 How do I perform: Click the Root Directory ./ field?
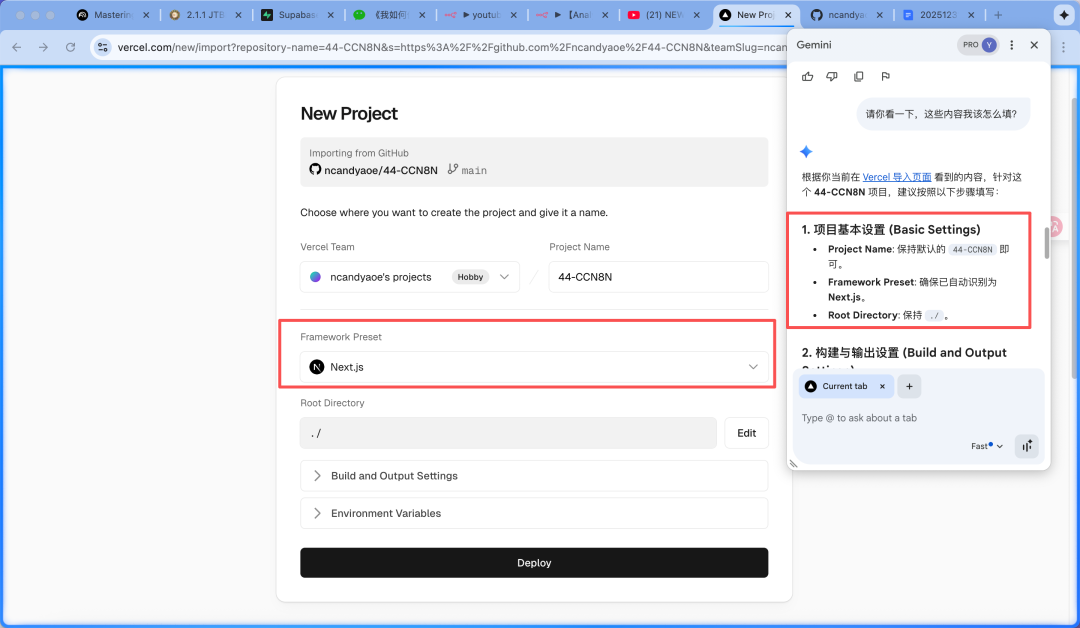click(508, 433)
